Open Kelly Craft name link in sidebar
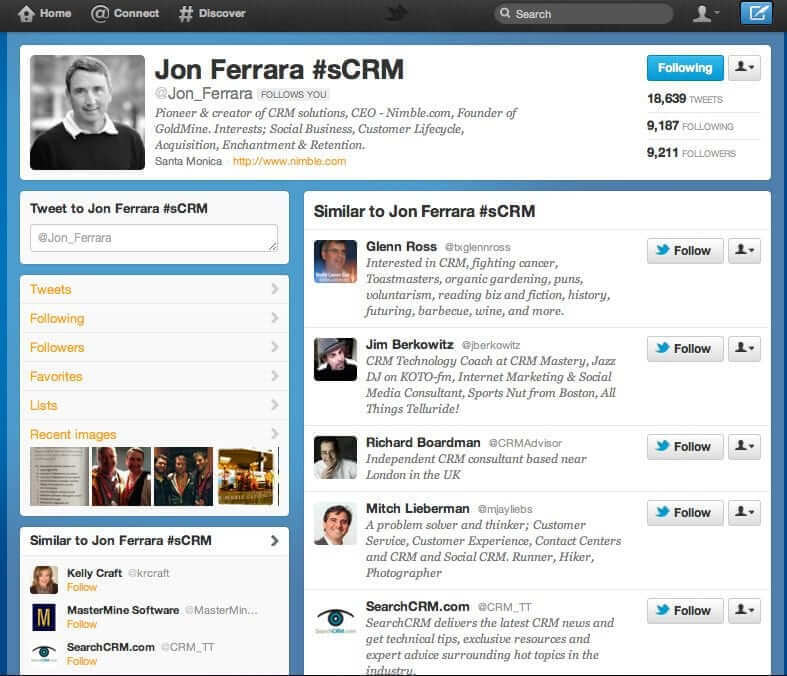 pyautogui.click(x=94, y=573)
